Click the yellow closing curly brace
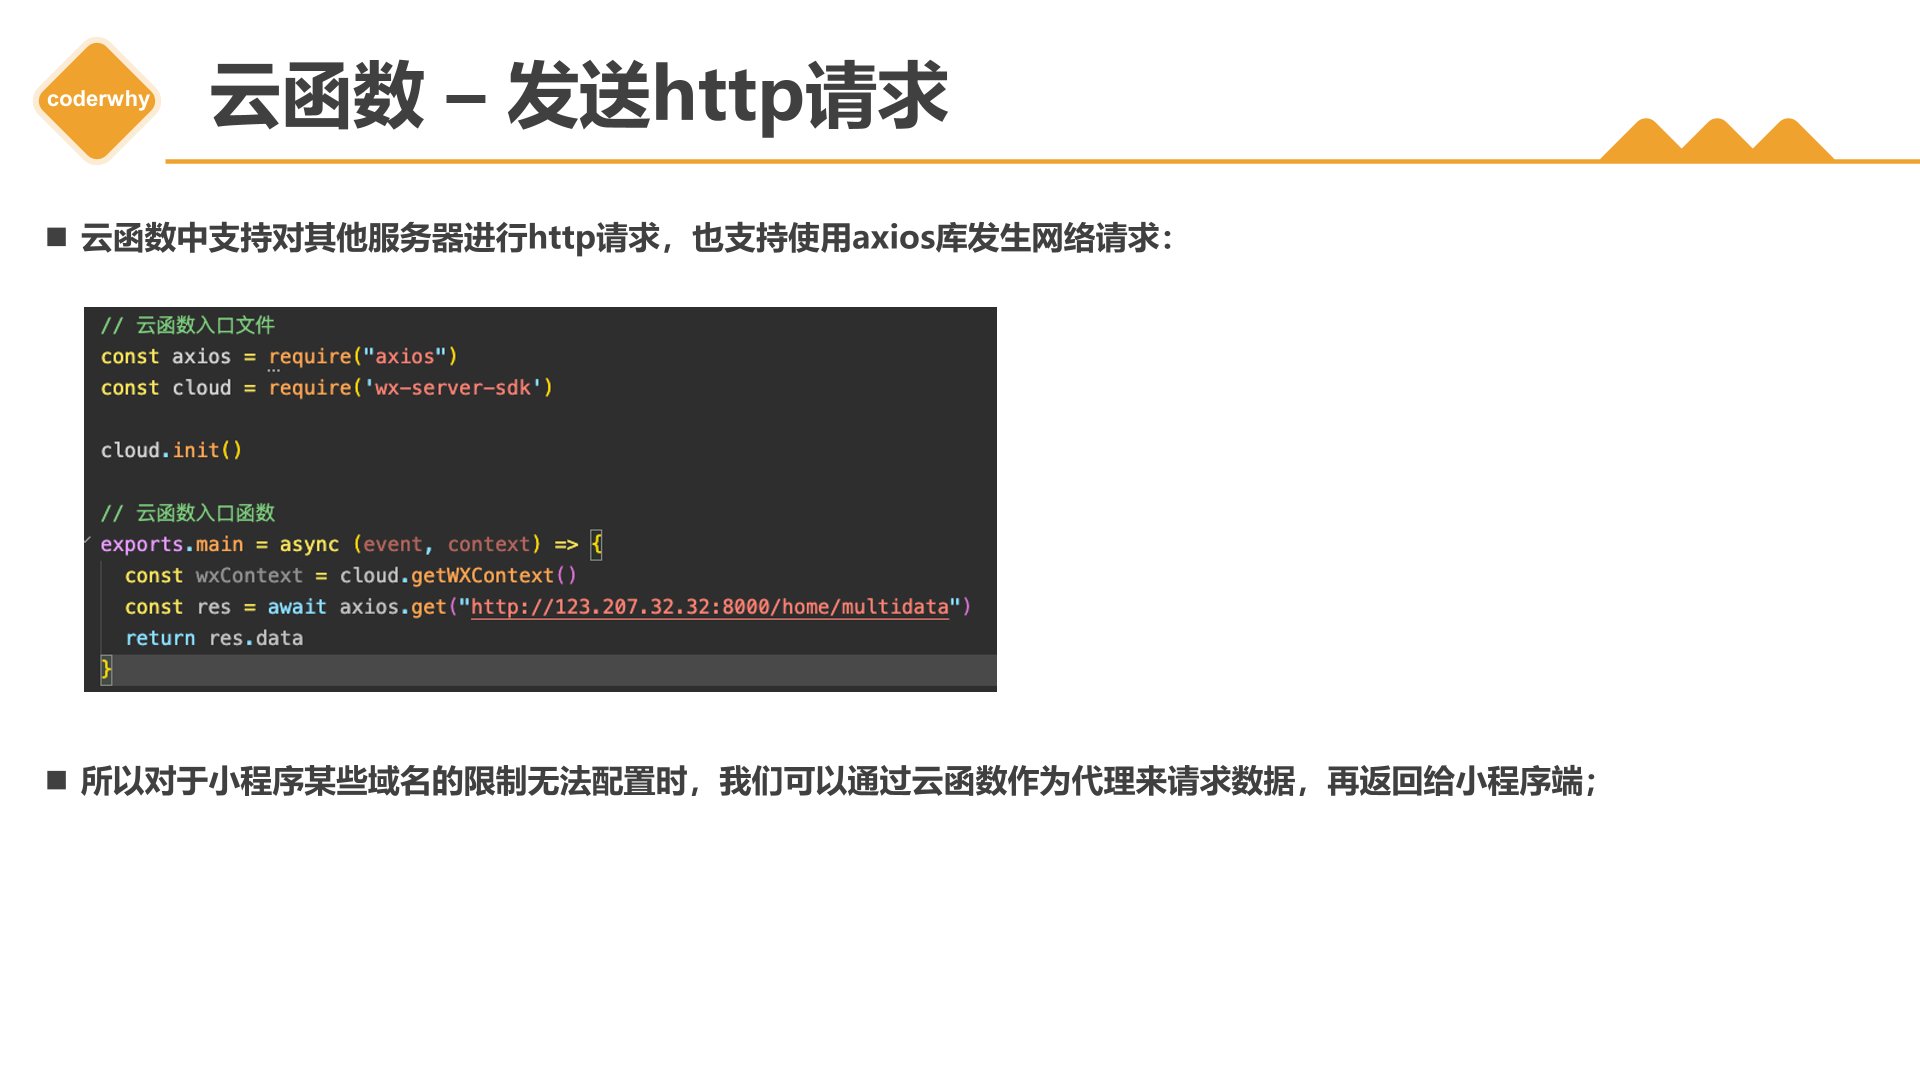 click(x=106, y=669)
